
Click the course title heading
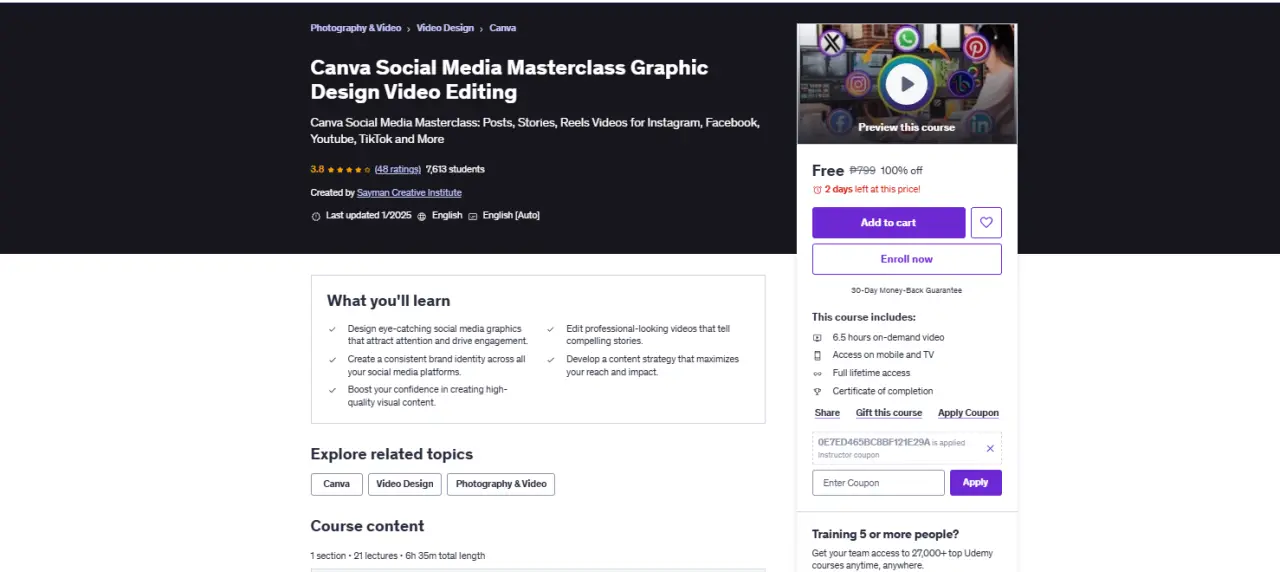point(509,79)
